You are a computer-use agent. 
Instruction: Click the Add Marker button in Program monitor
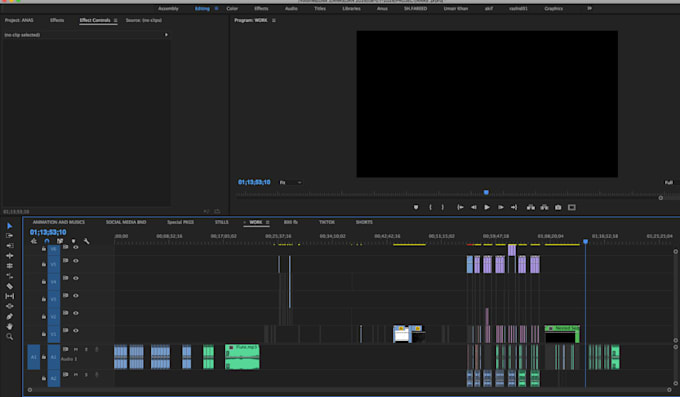416,207
